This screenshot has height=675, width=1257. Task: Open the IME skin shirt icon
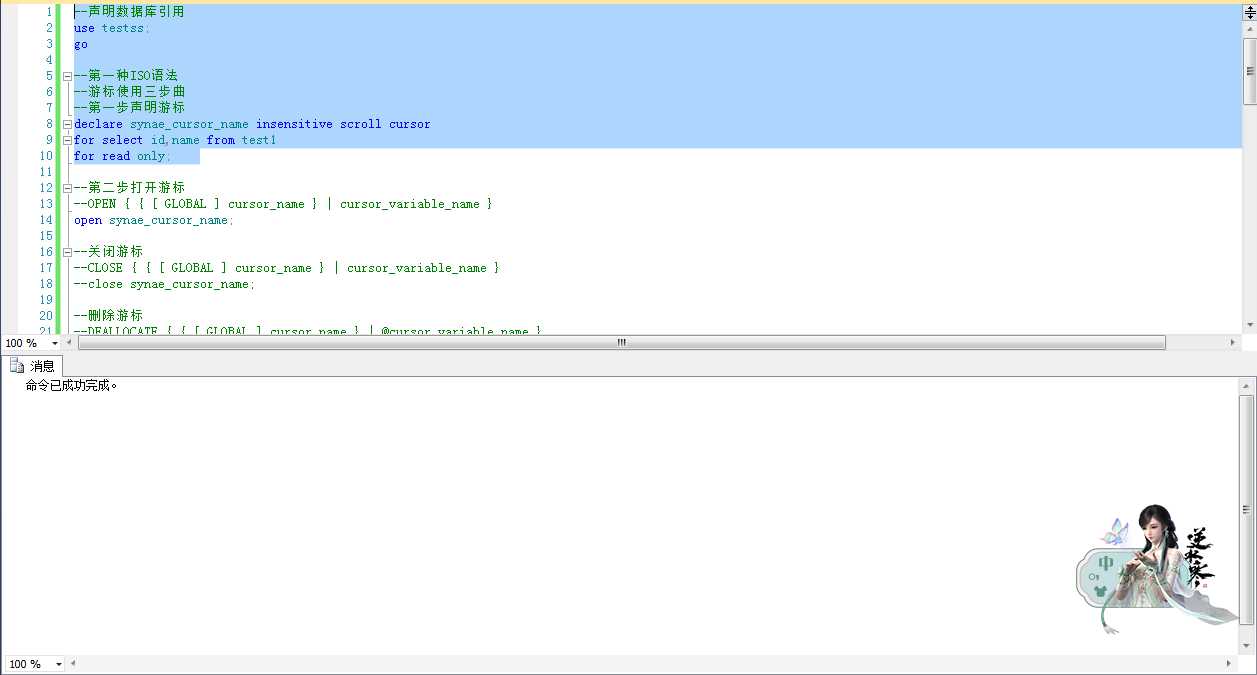click(x=1102, y=590)
